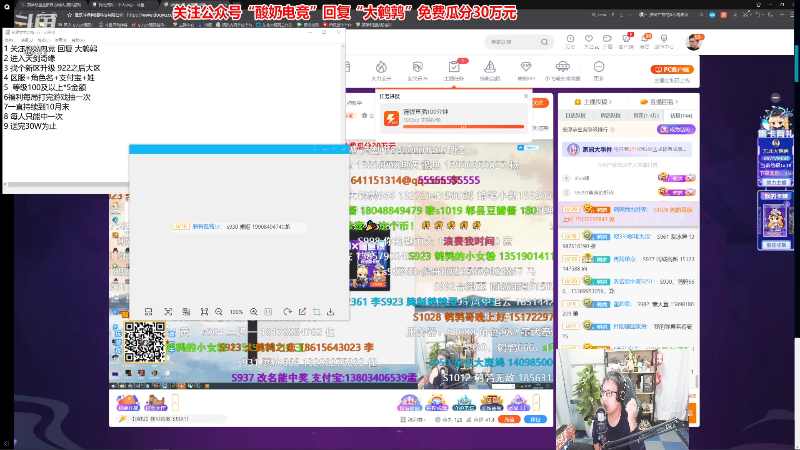Open the creator center icon in header
This screenshot has width=800, height=450.
664,39
